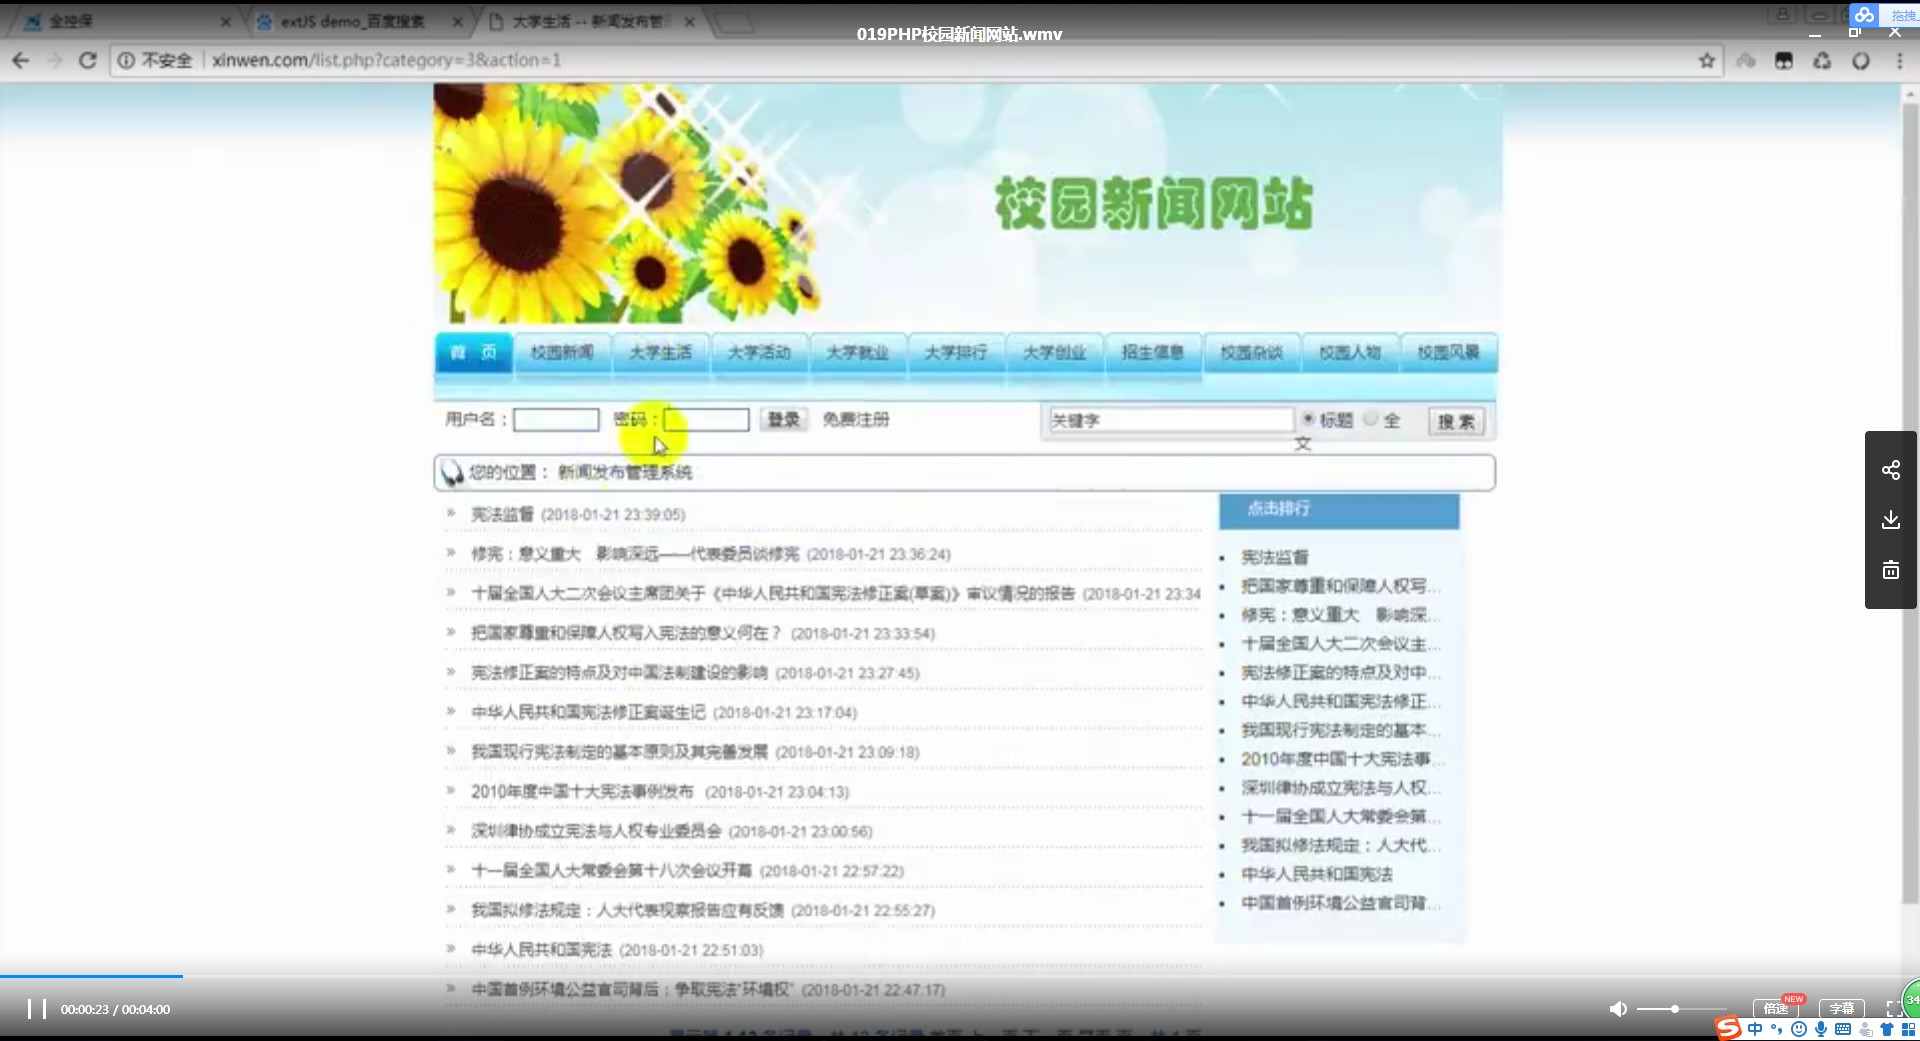Close the 大学生活 browser tab
1920x1041 pixels.
tap(690, 21)
